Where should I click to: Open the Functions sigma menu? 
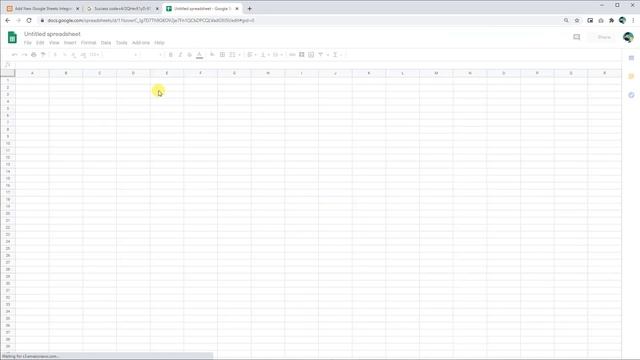[335, 55]
